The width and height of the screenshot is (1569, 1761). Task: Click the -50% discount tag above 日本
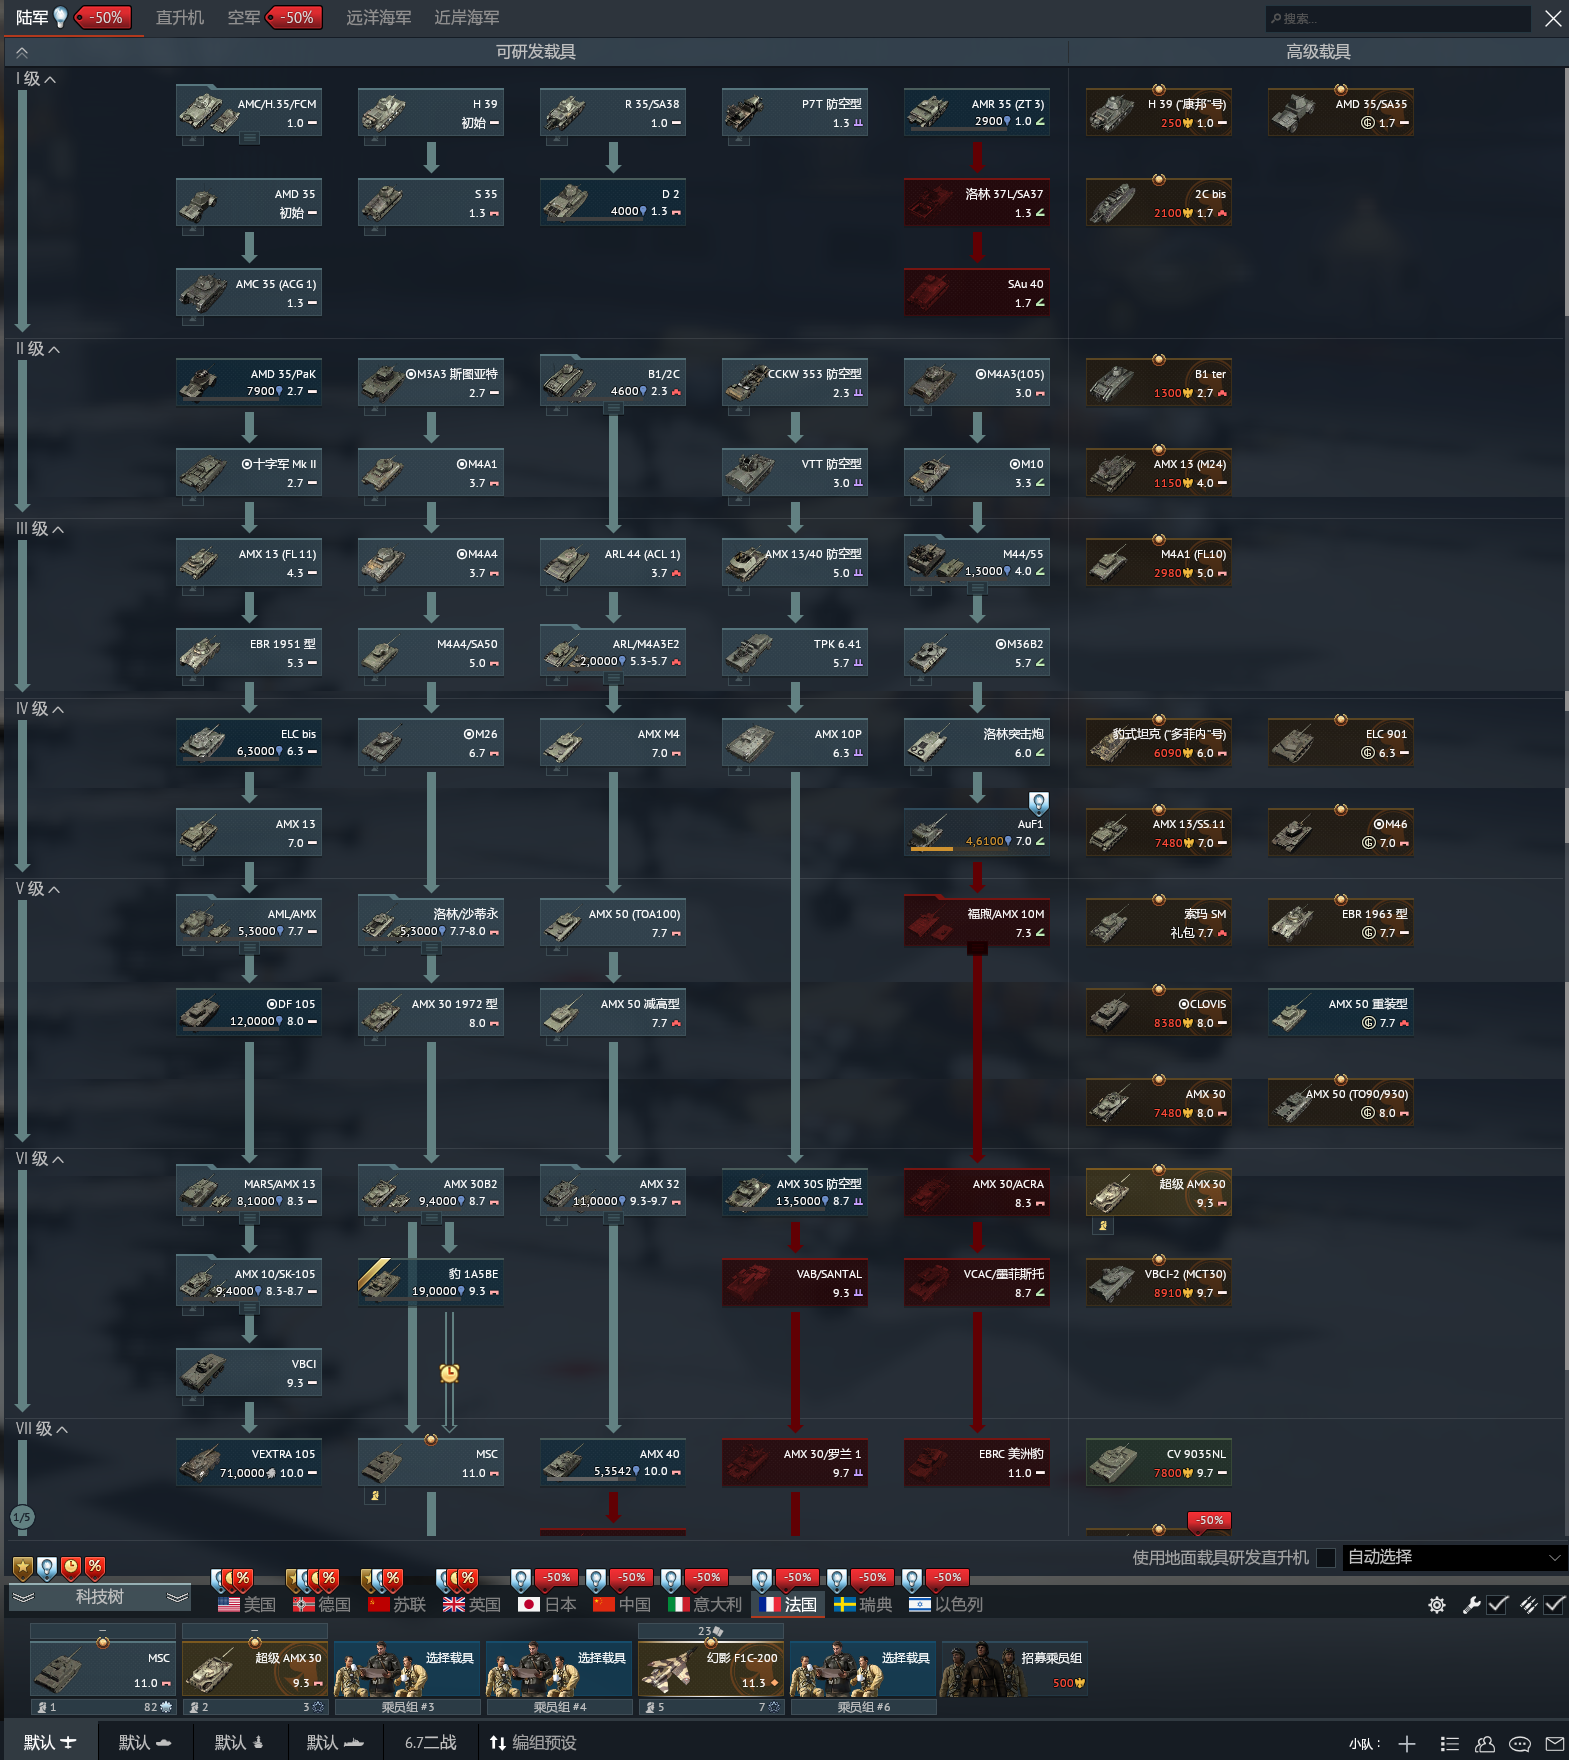555,1578
